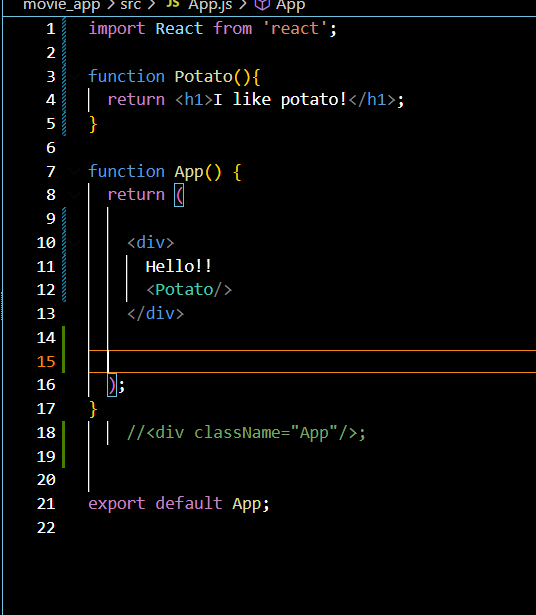The height and width of the screenshot is (615, 536).
Task: Click the highlighted opening parenthesis on line 8
Action: 179,195
